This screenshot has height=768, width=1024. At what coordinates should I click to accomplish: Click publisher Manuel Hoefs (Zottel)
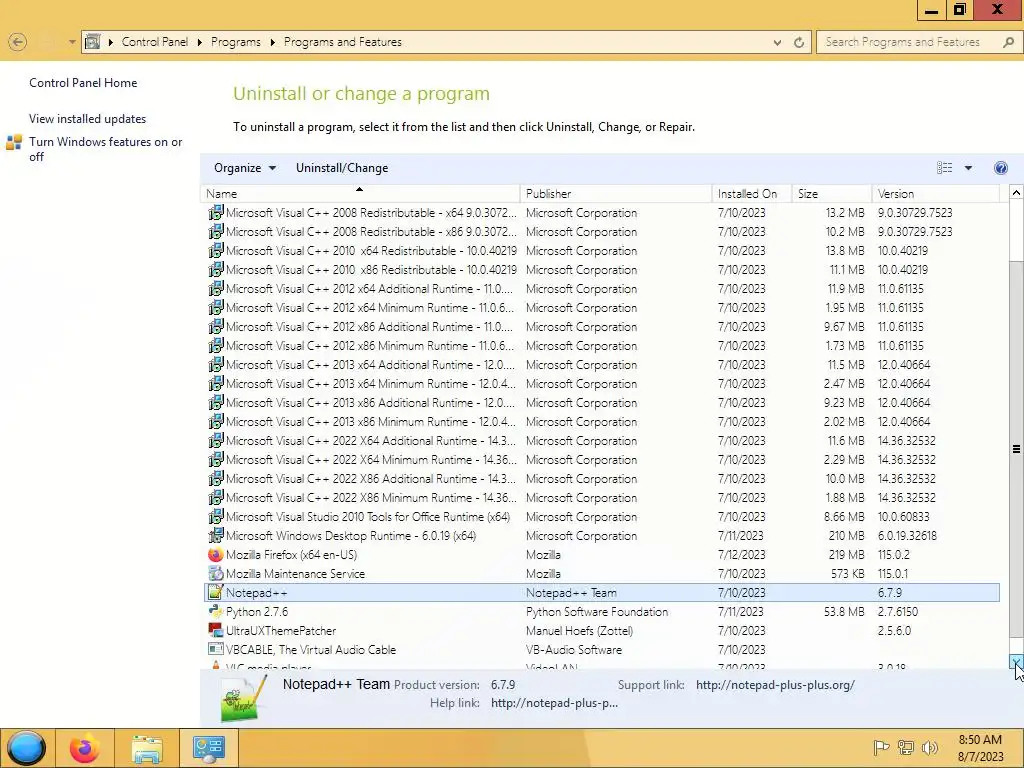pyautogui.click(x=579, y=631)
